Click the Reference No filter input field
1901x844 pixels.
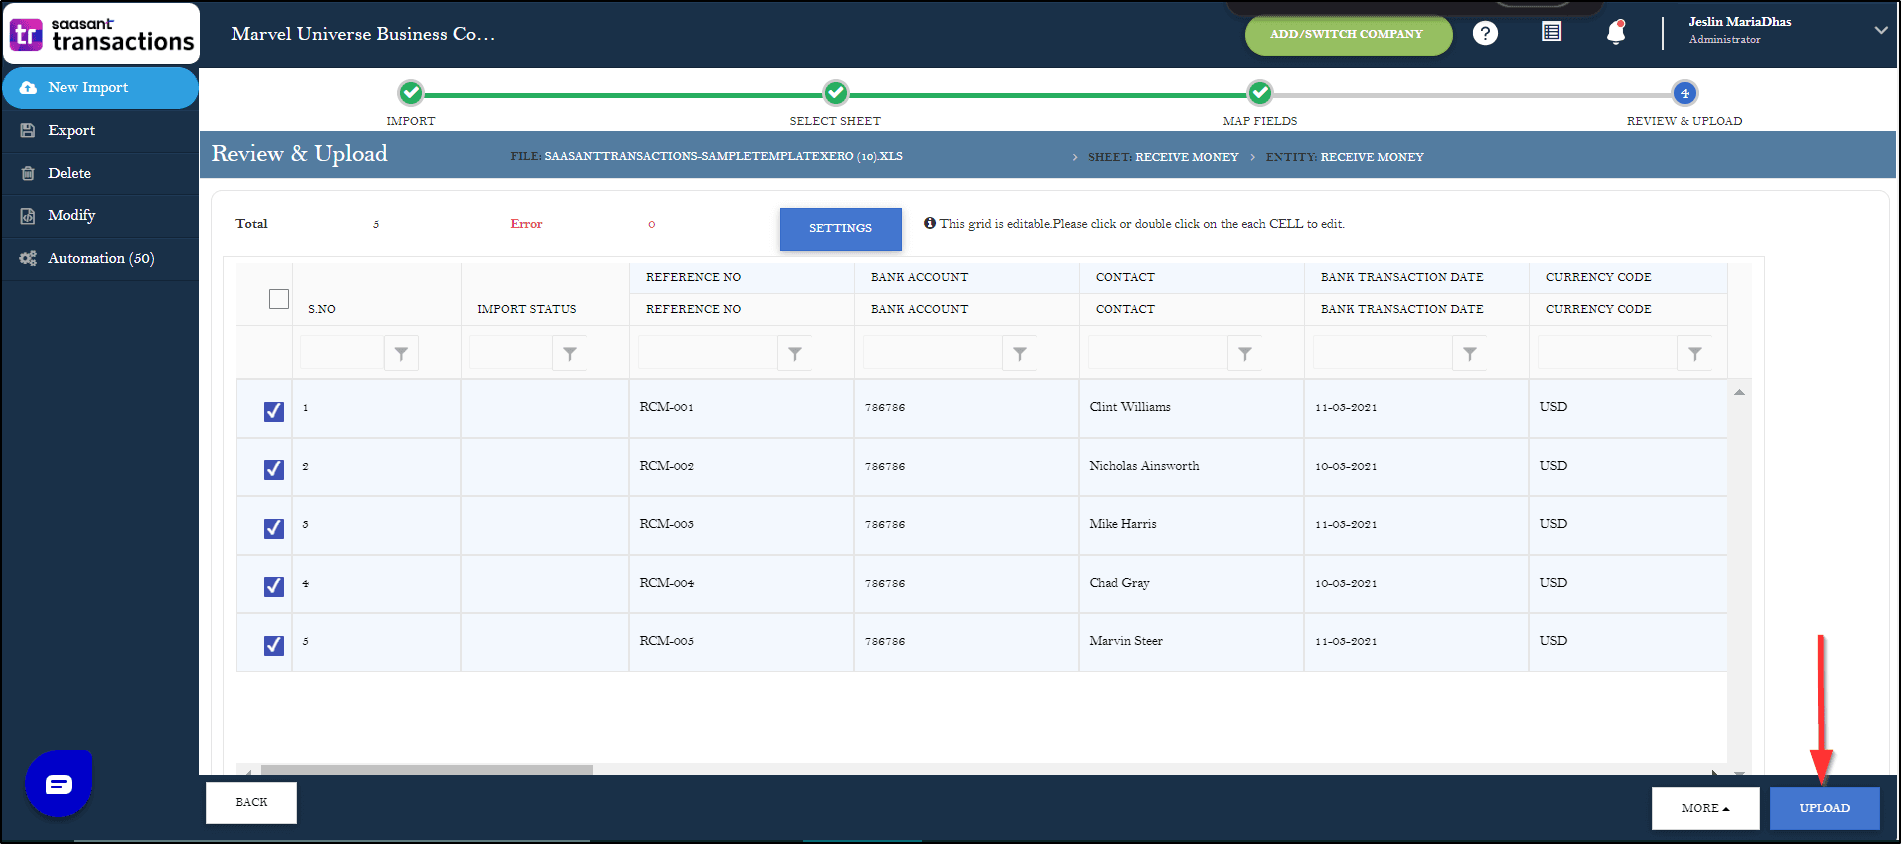[708, 353]
